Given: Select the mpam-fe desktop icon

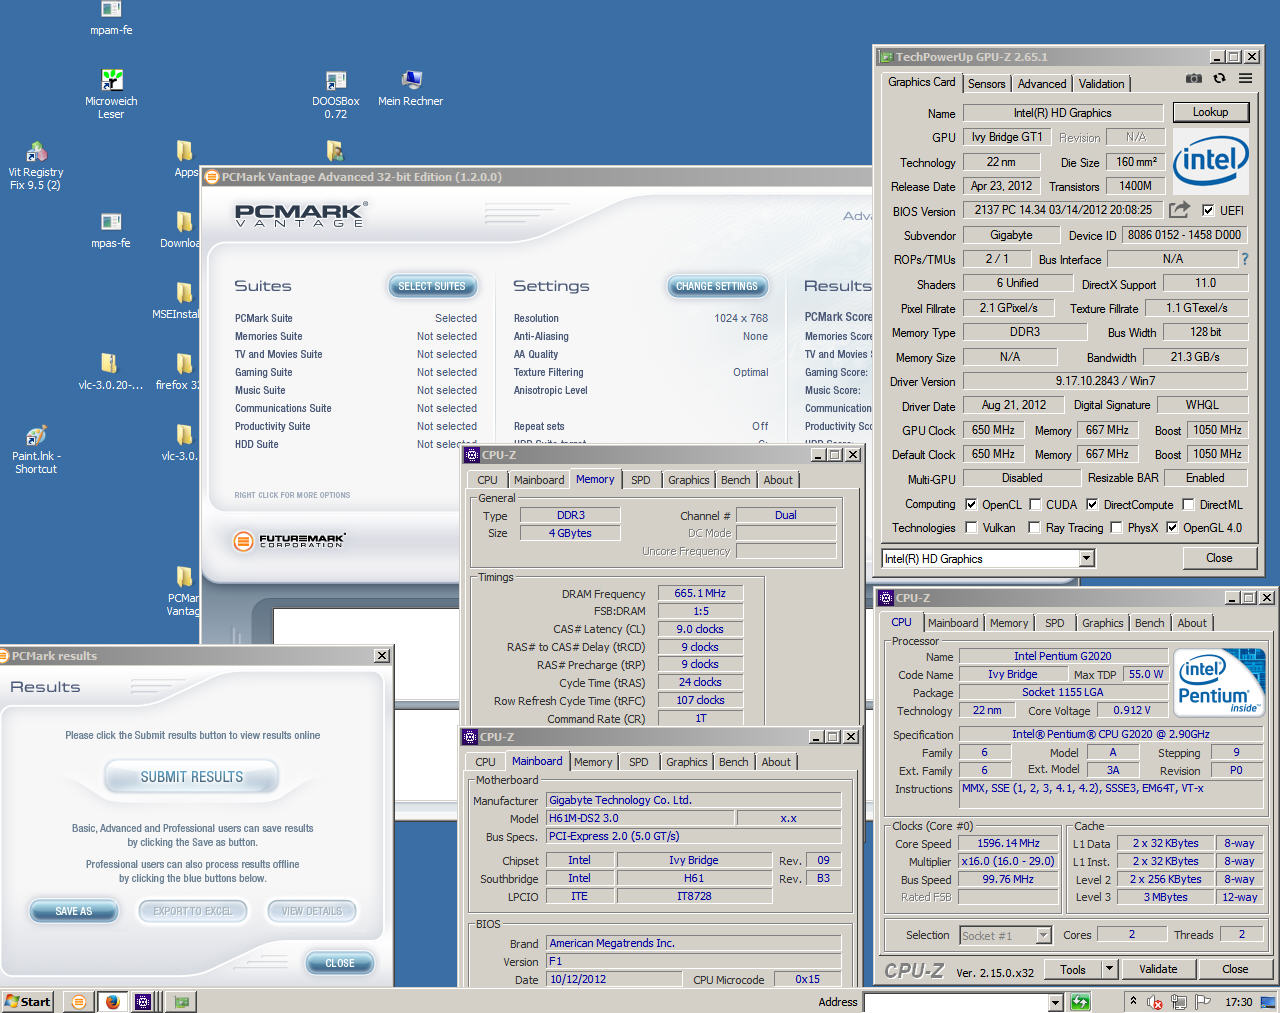Looking at the screenshot, I should pos(111,17).
